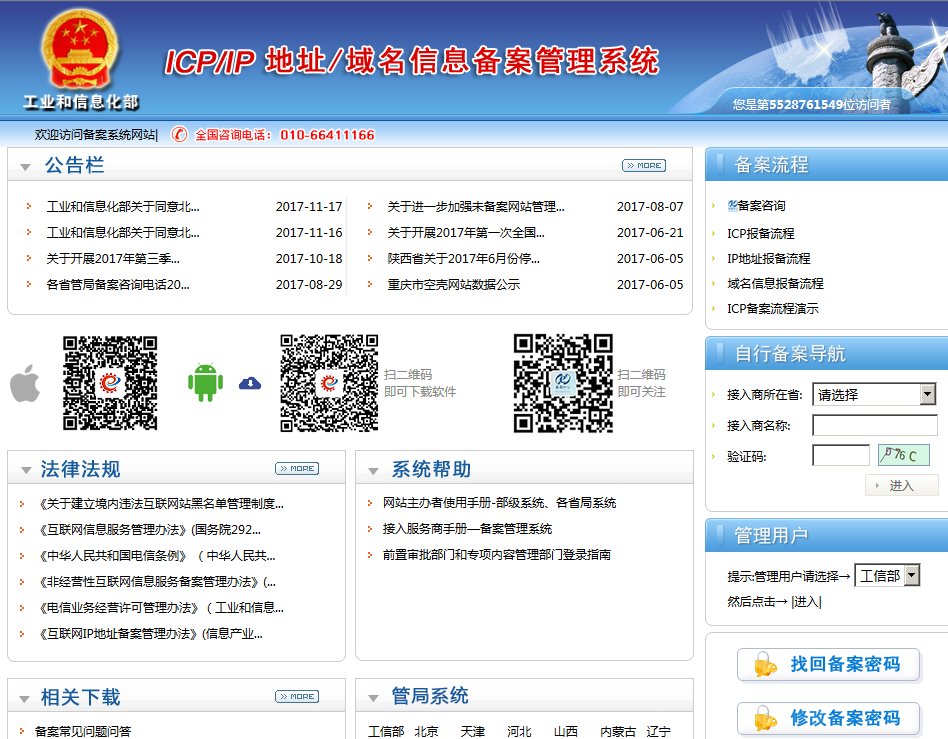The width and height of the screenshot is (948, 739).
Task: Click the Android robot icon
Action: 206,382
